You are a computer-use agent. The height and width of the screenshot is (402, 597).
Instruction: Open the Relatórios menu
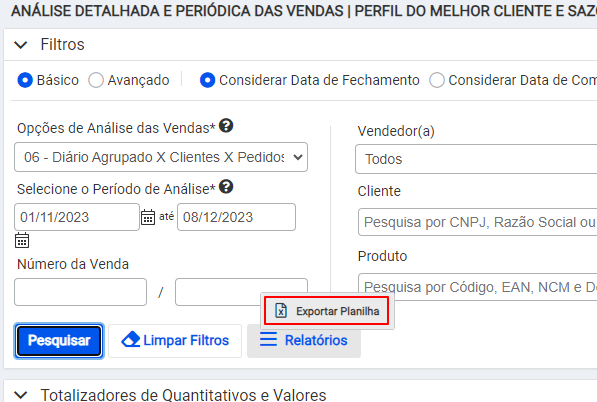(x=304, y=340)
